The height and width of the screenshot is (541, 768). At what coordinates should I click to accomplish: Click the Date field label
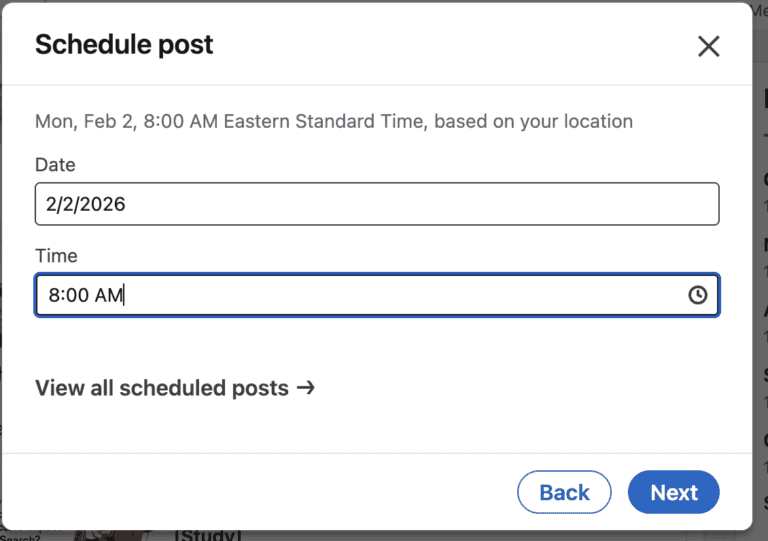coord(55,165)
